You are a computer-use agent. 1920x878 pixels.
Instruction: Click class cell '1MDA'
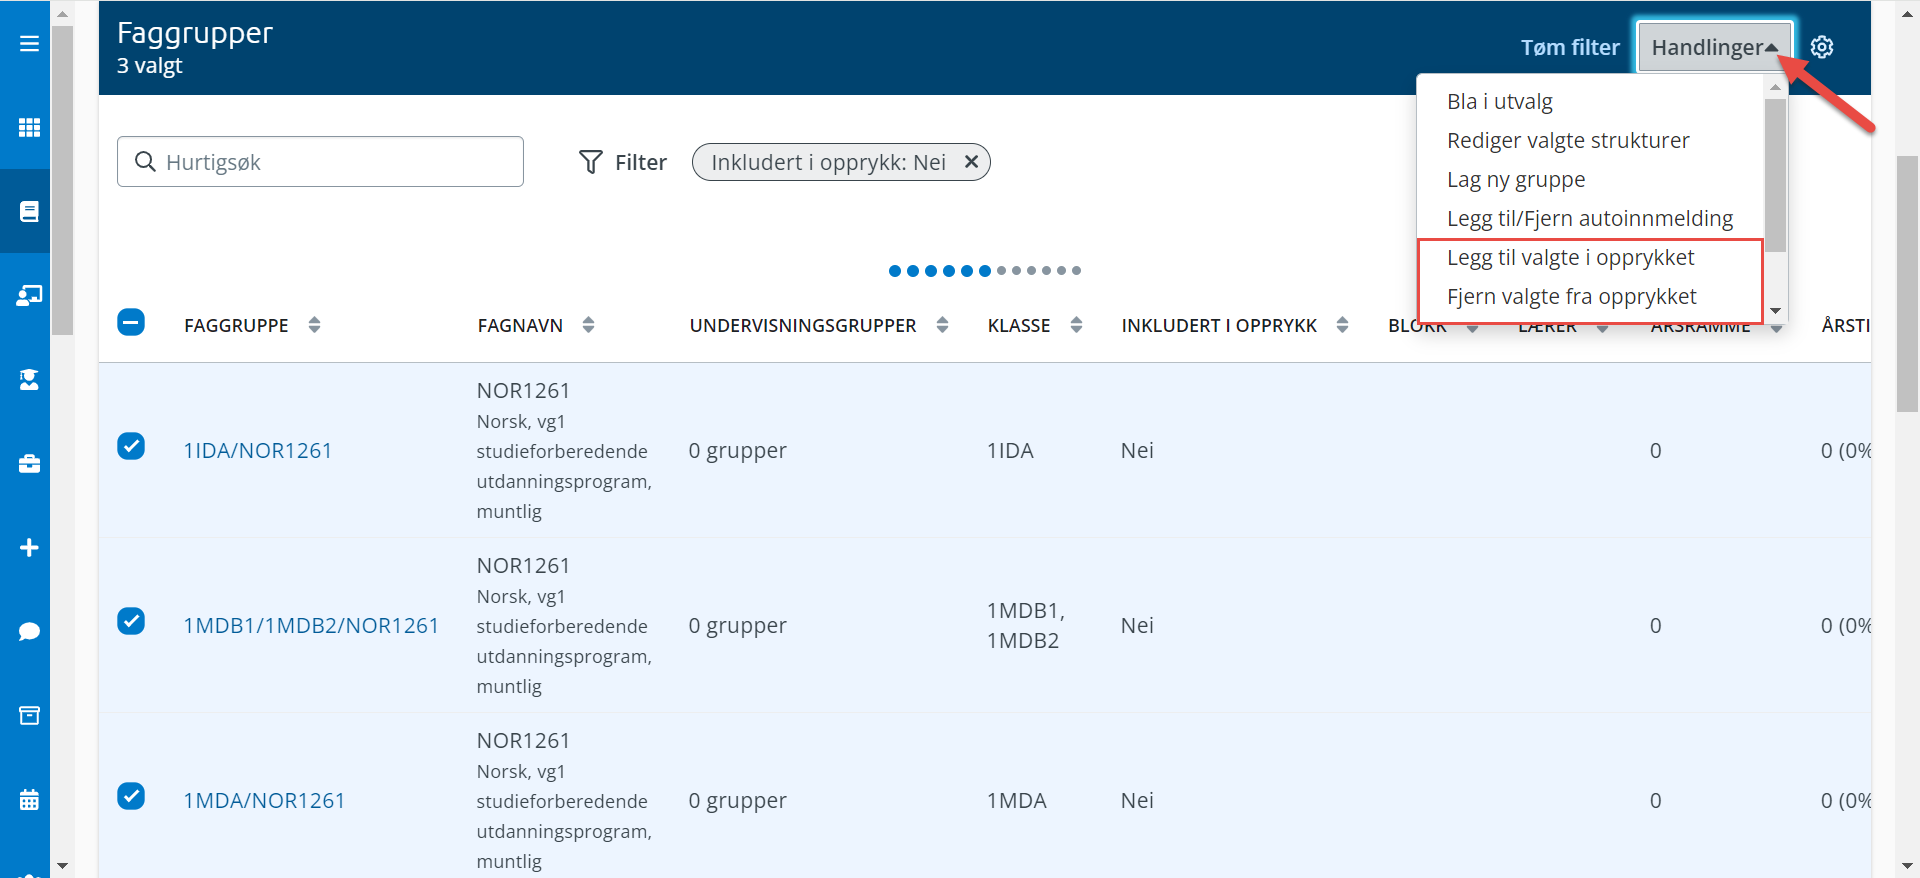(x=1017, y=801)
